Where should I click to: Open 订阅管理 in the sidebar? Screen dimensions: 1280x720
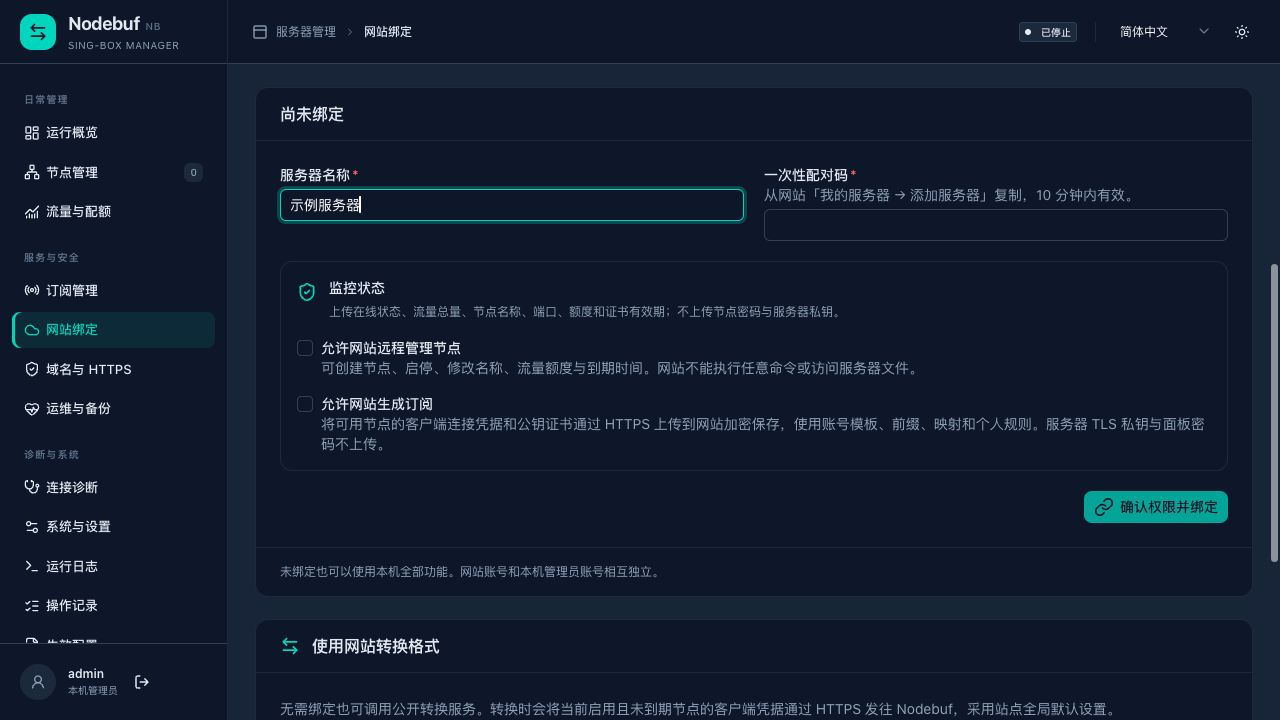point(114,291)
